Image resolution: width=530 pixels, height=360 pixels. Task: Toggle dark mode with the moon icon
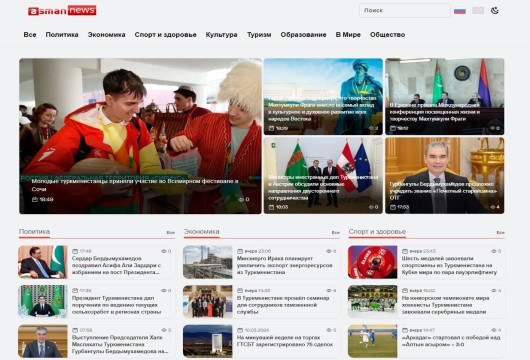pyautogui.click(x=495, y=10)
